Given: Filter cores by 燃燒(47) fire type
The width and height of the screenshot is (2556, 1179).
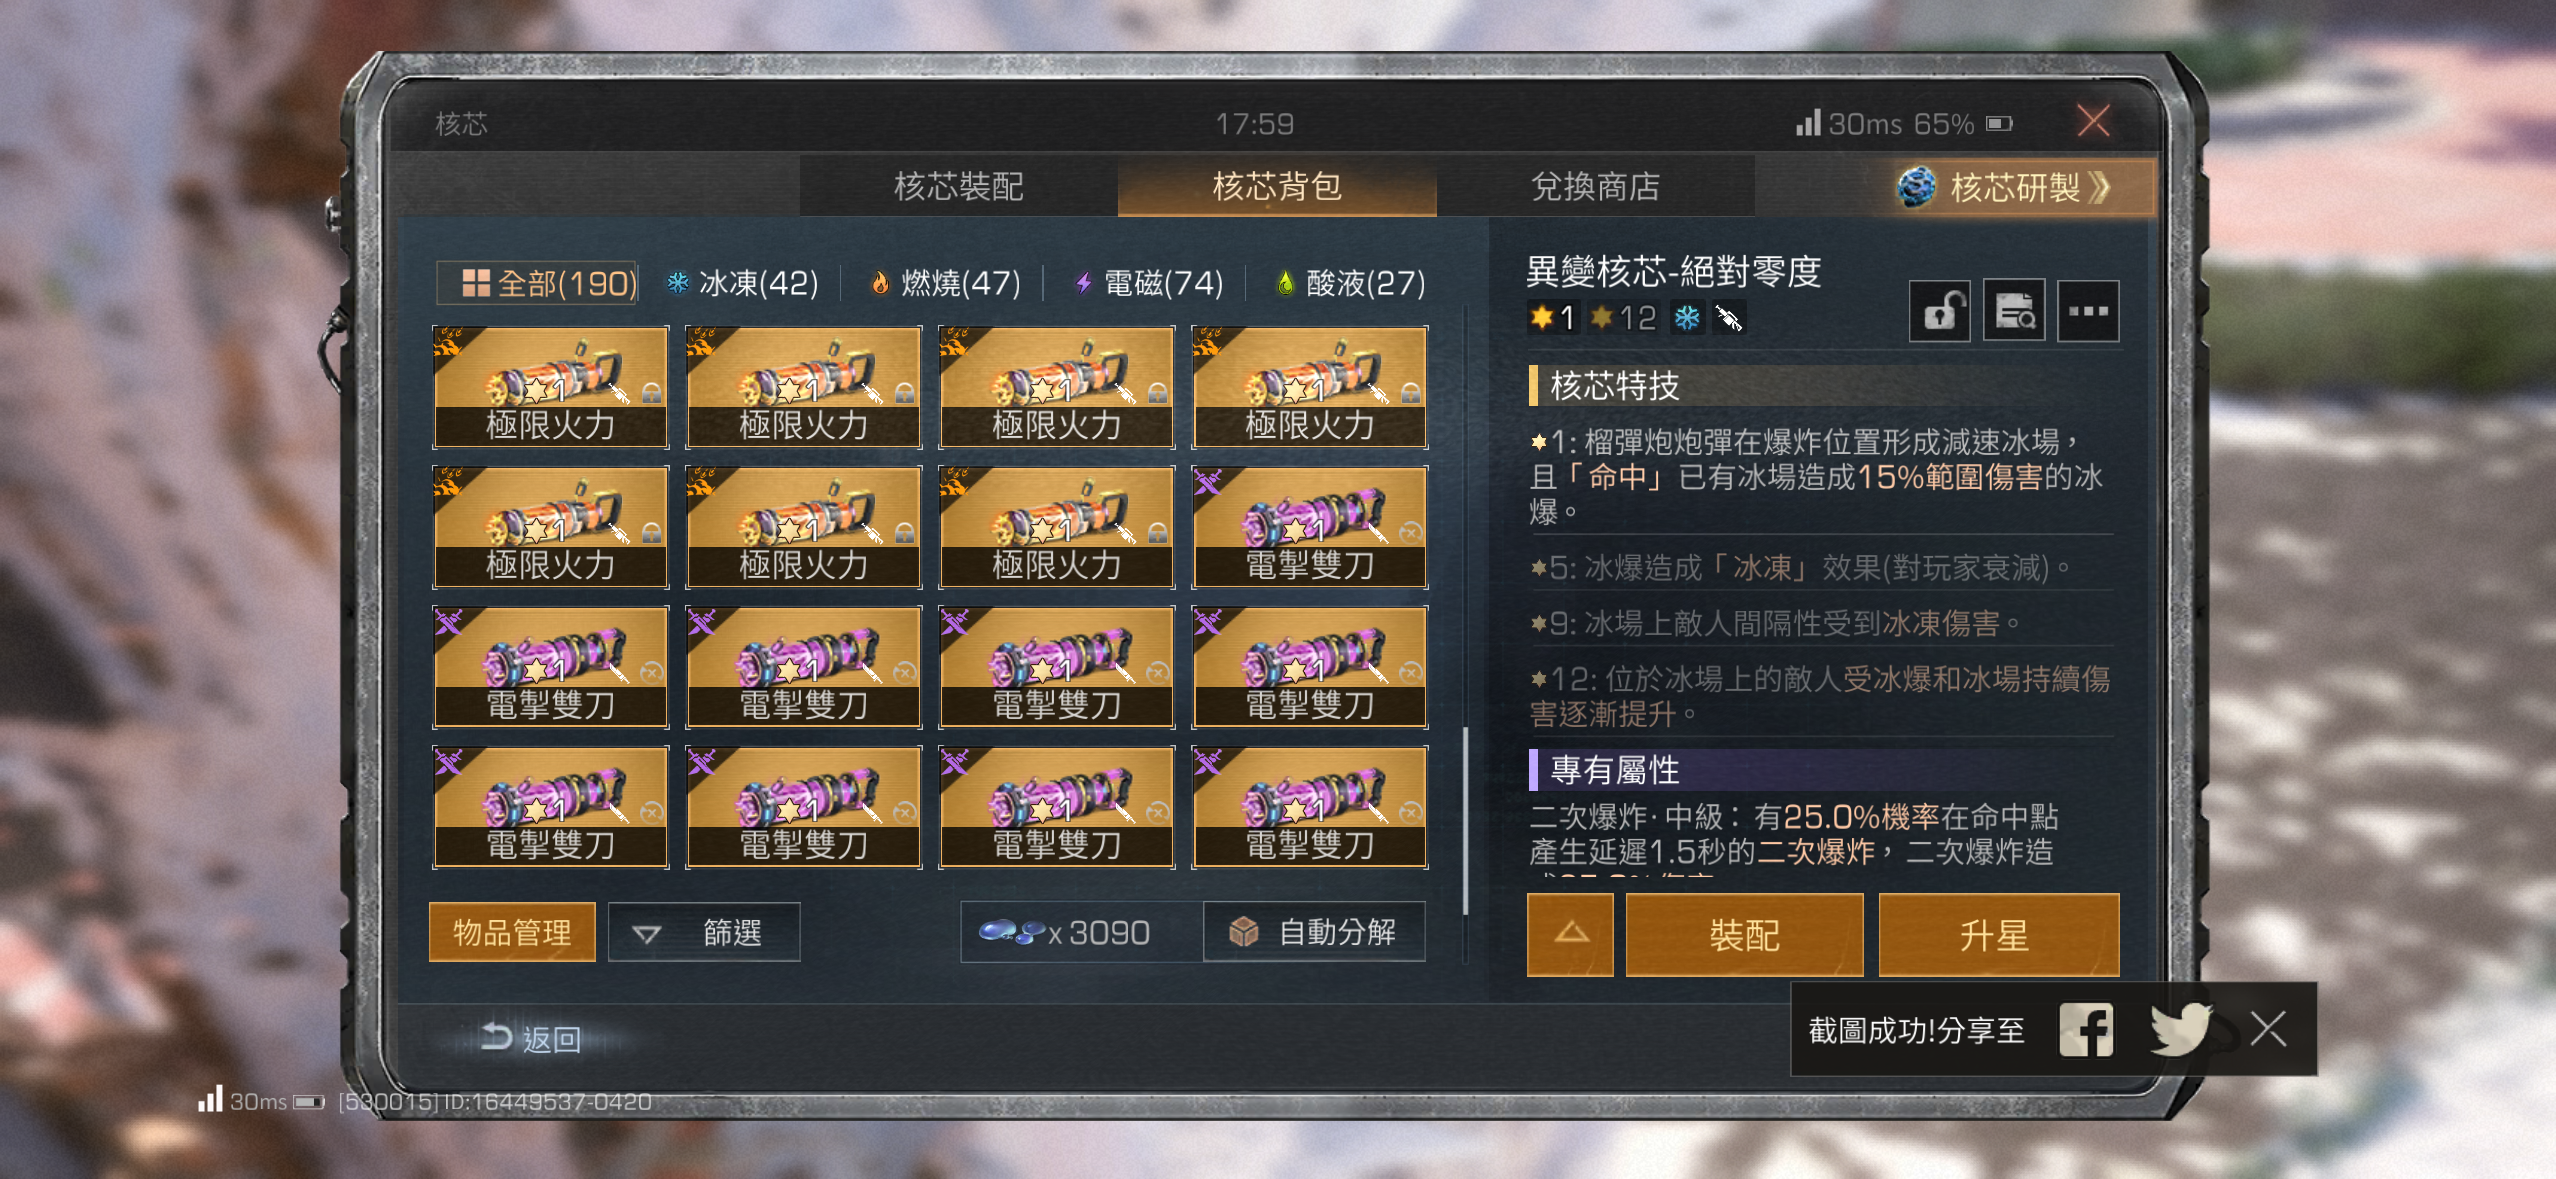Looking at the screenshot, I should point(945,284).
